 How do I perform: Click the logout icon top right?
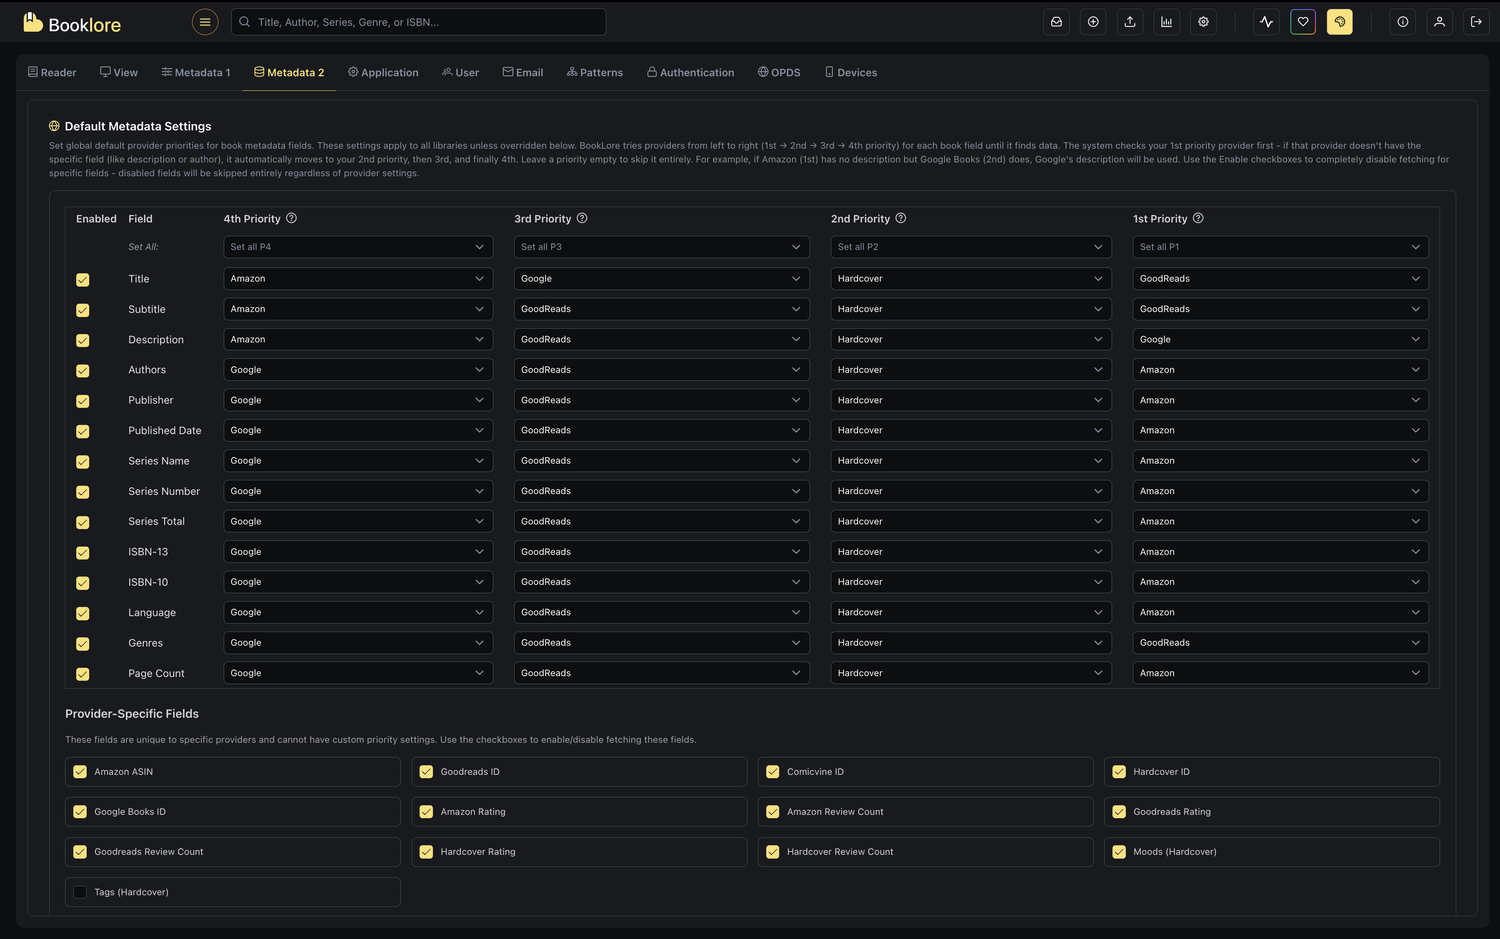1476,21
